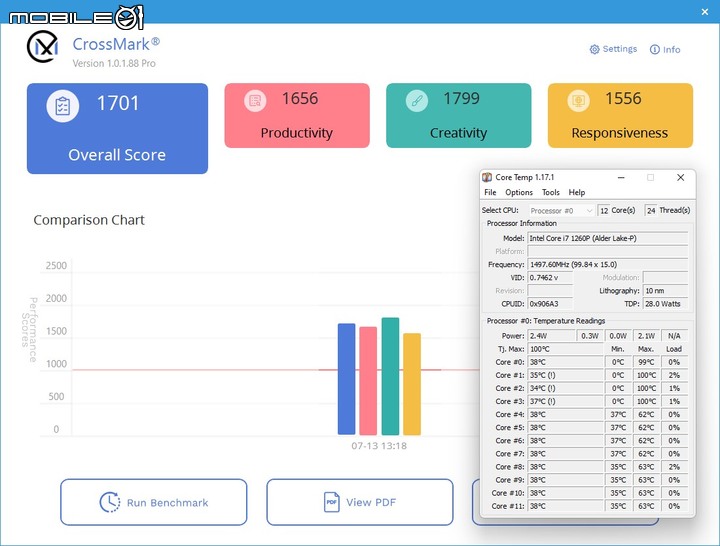
Task: Click the Power value 2.4W
Action: coord(551,336)
